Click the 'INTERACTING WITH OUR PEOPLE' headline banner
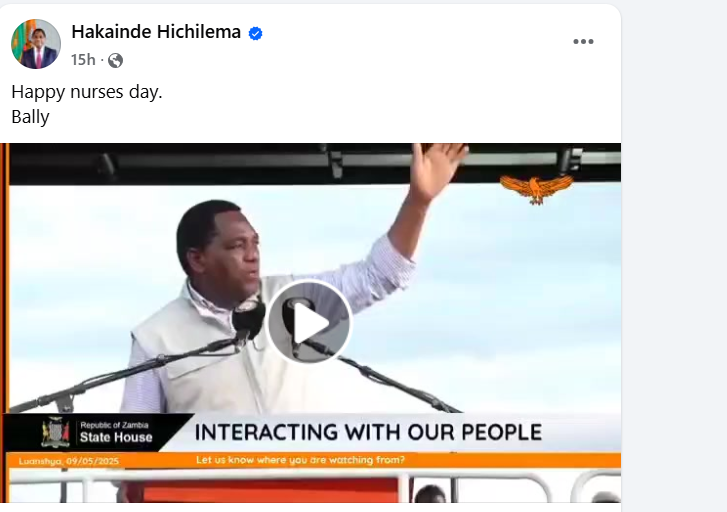This screenshot has width=727, height=512. point(368,432)
